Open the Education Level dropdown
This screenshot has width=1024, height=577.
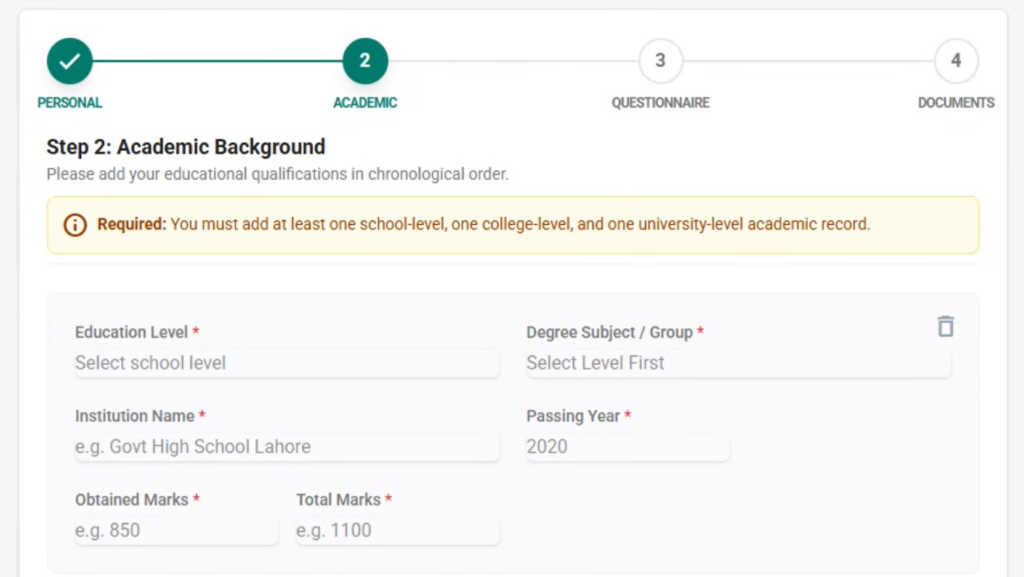[x=286, y=363]
